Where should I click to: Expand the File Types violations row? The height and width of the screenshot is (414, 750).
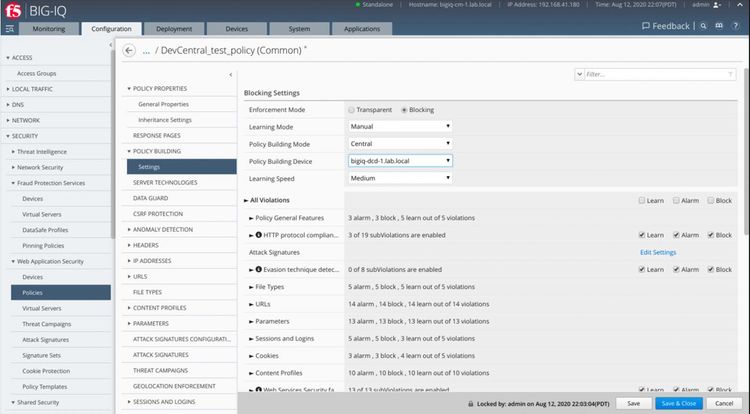tap(251, 287)
